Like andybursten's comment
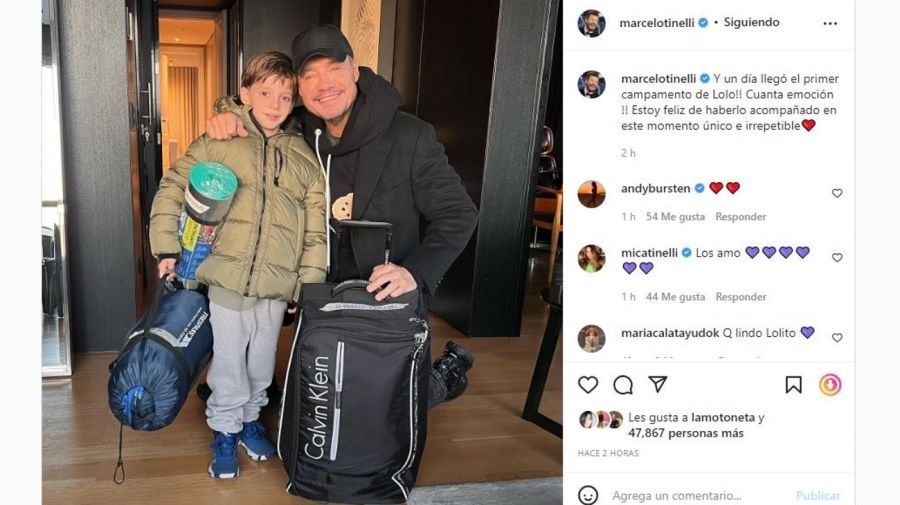Image resolution: width=900 pixels, height=505 pixels. [x=837, y=193]
